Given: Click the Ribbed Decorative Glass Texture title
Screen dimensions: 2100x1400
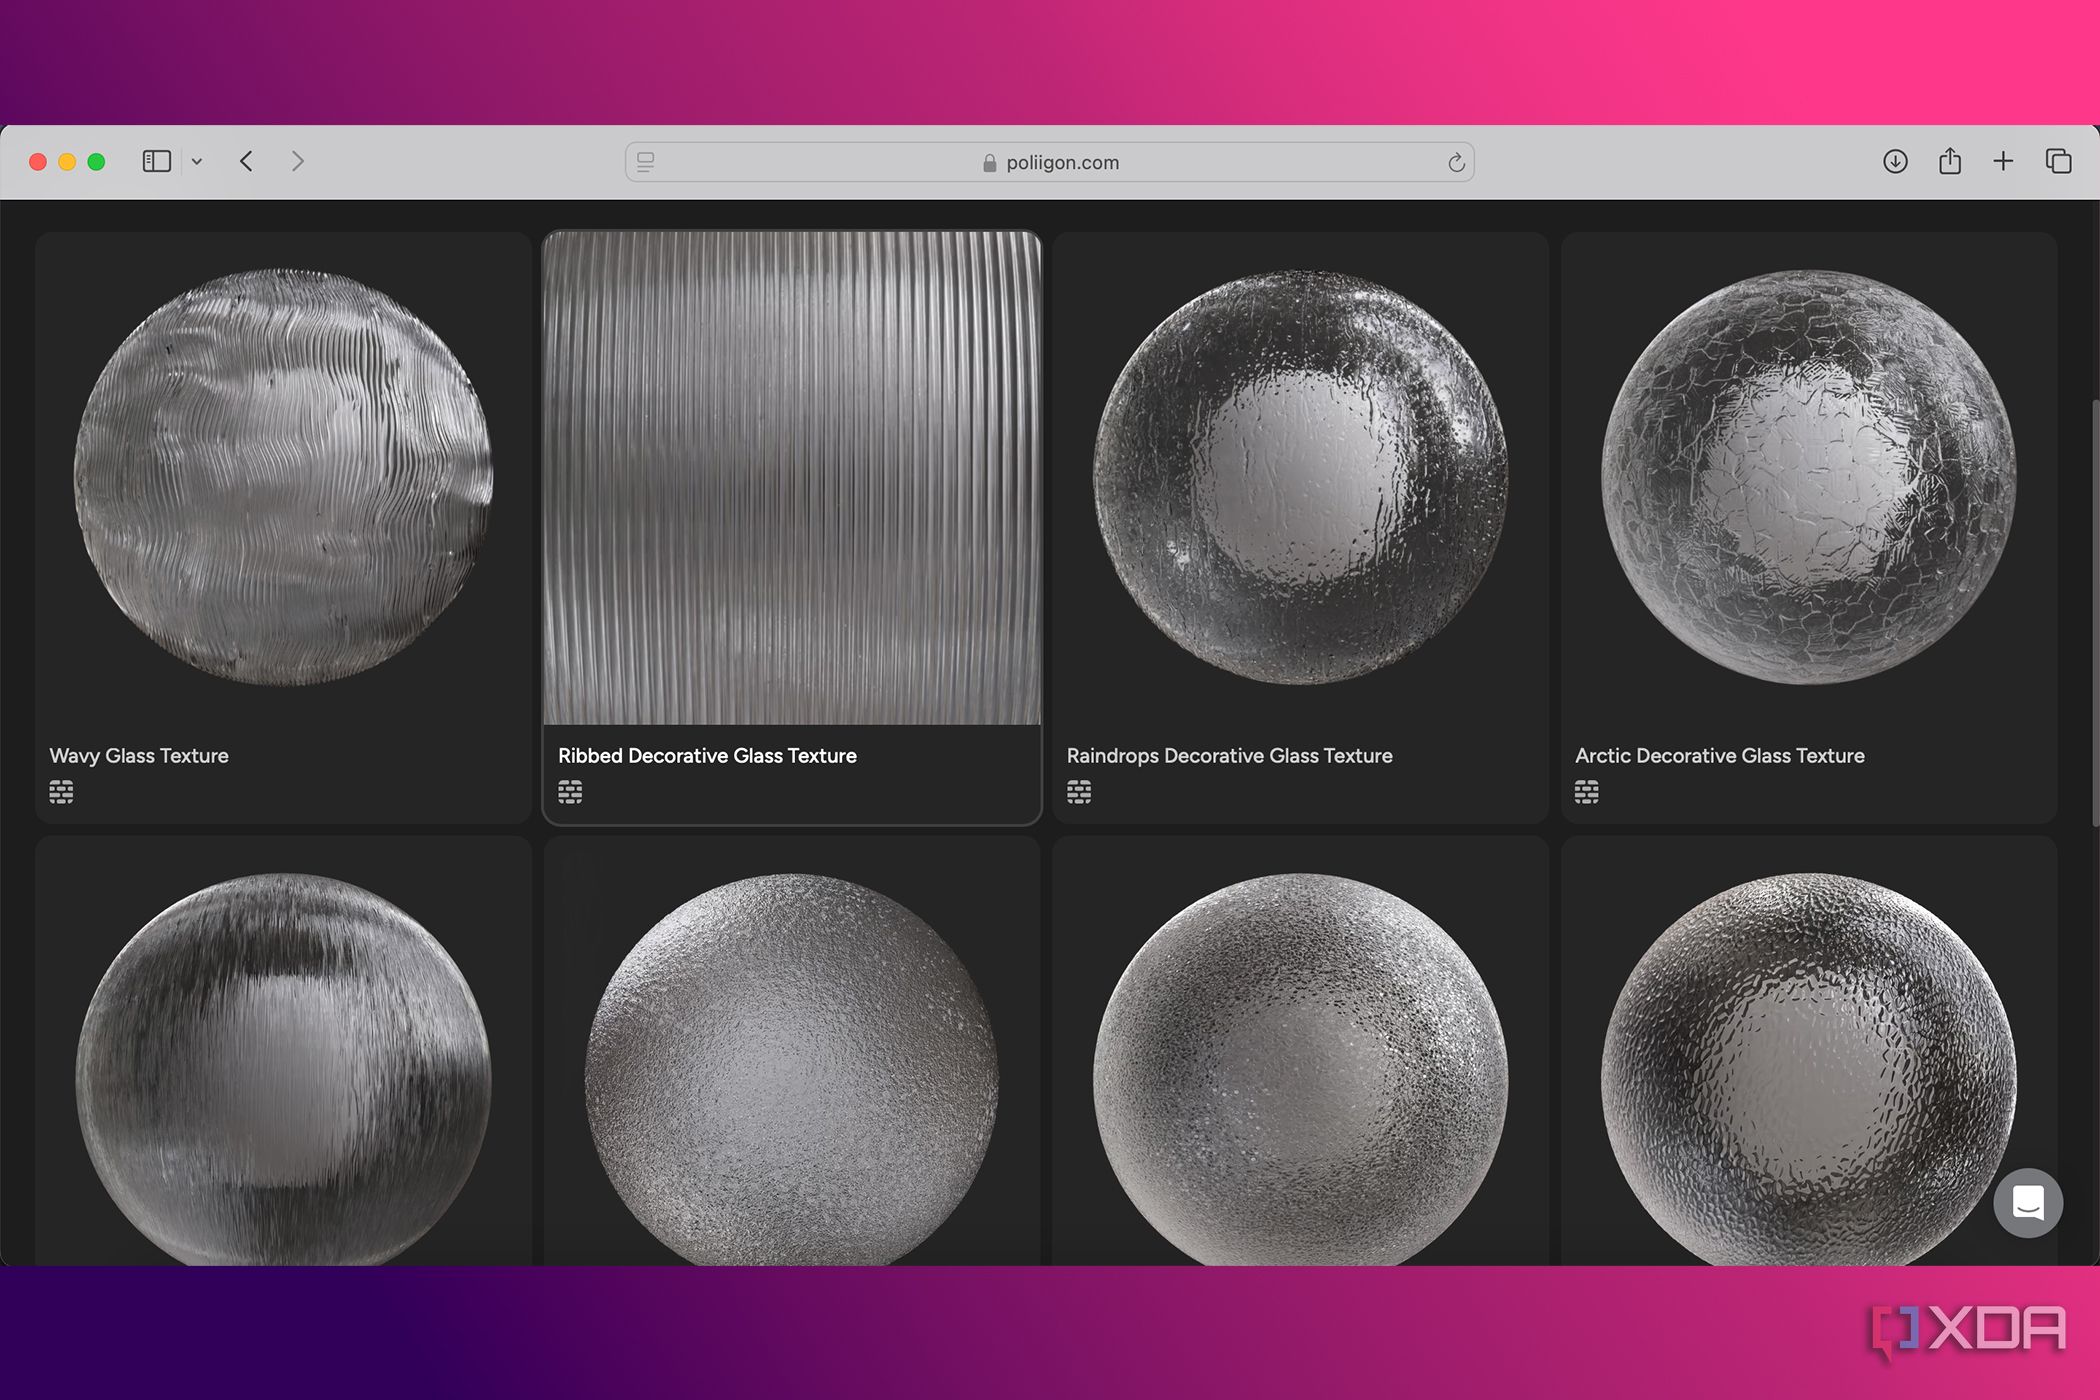Looking at the screenshot, I should click(x=707, y=756).
